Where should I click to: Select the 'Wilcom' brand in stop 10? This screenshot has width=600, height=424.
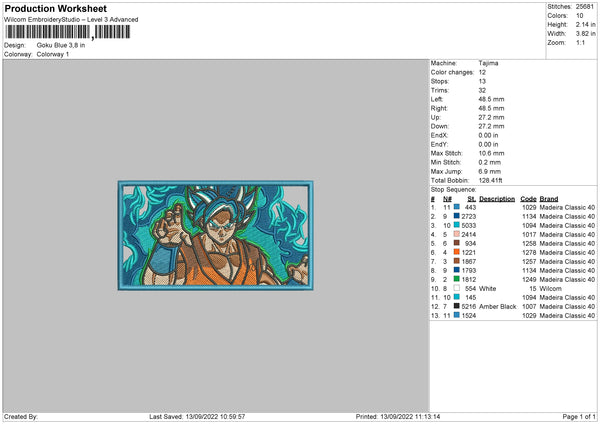[551, 289]
